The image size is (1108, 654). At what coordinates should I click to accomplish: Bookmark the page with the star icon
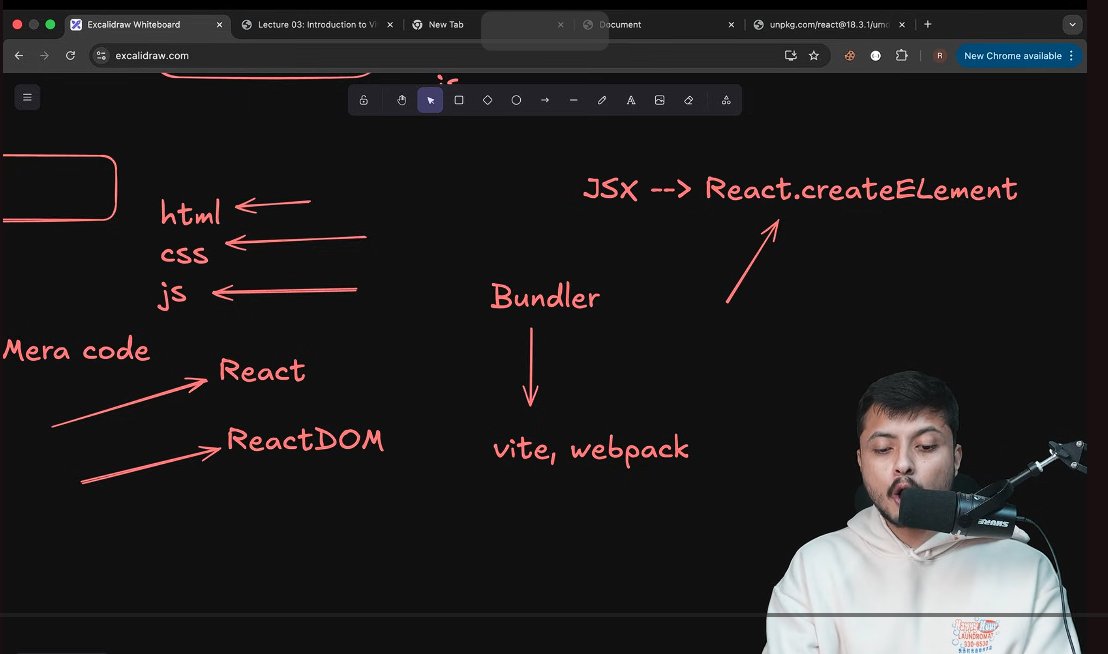(x=814, y=56)
